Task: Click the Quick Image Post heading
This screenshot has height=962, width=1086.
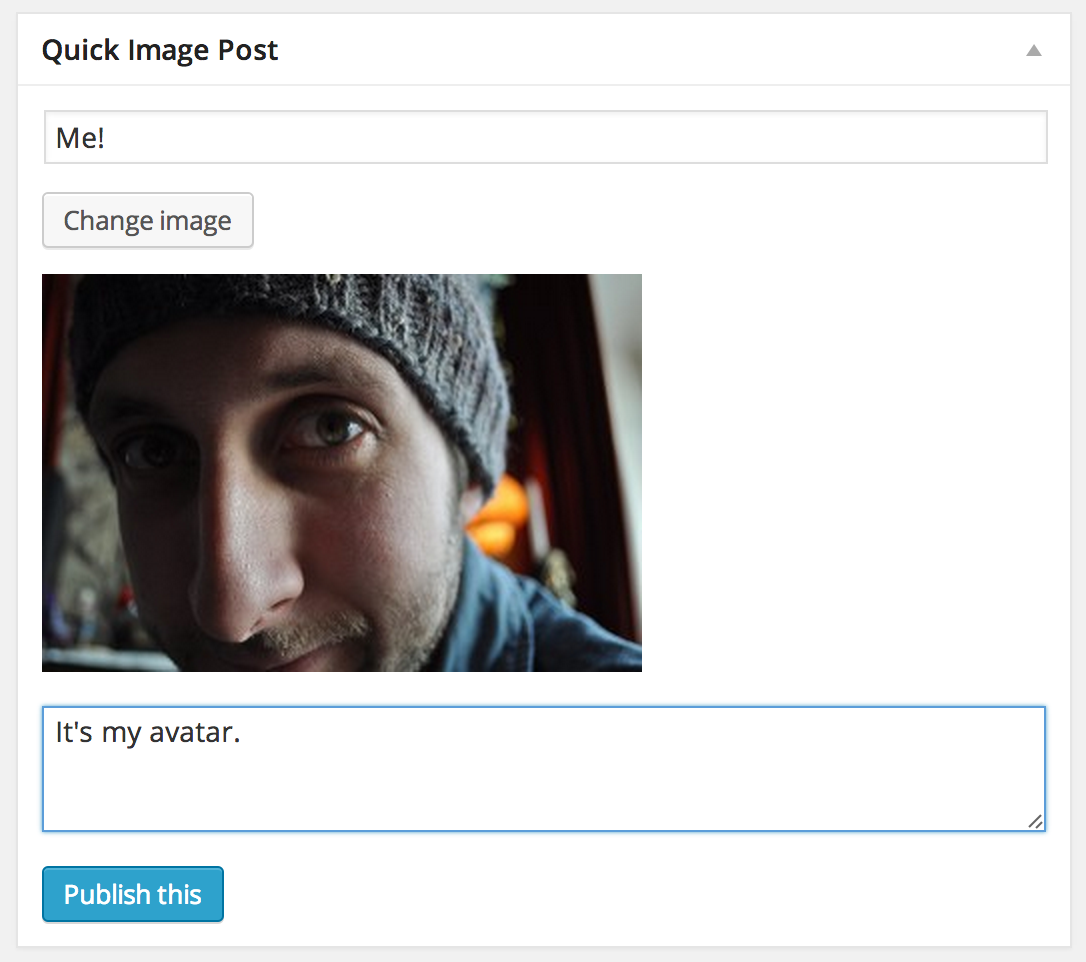Action: pyautogui.click(x=160, y=51)
